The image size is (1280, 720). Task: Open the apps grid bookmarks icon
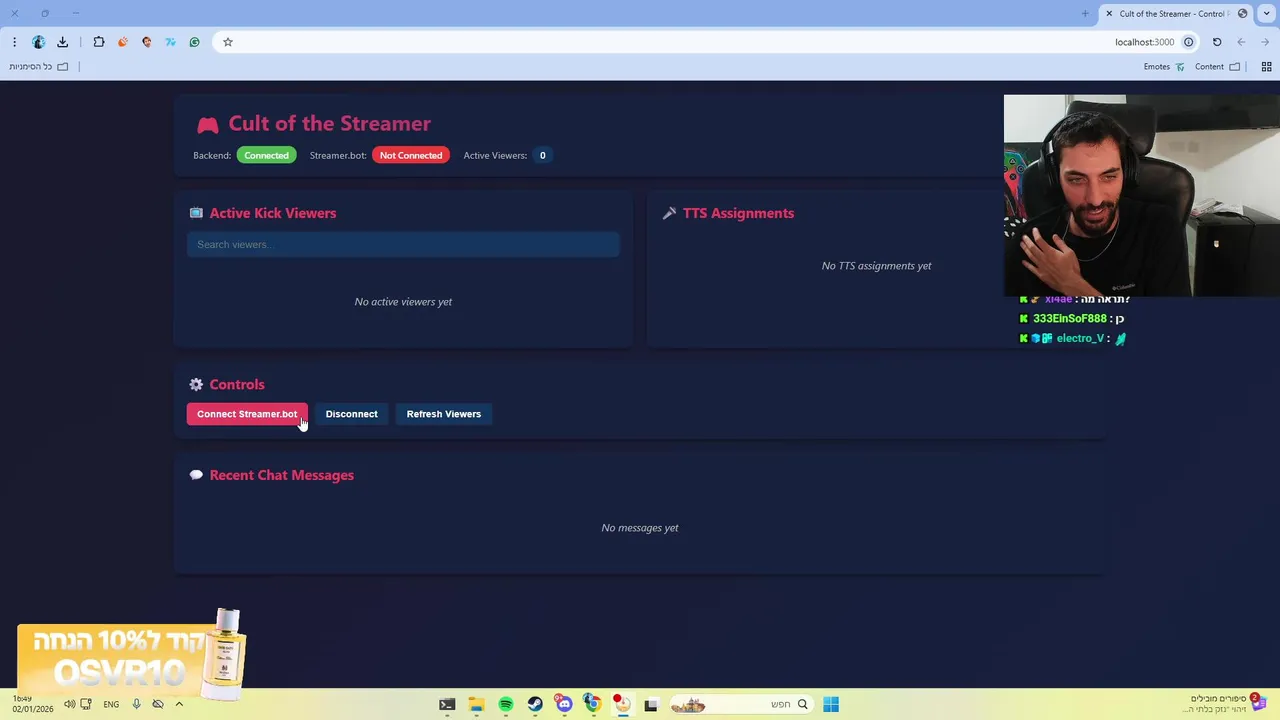click(1266, 67)
